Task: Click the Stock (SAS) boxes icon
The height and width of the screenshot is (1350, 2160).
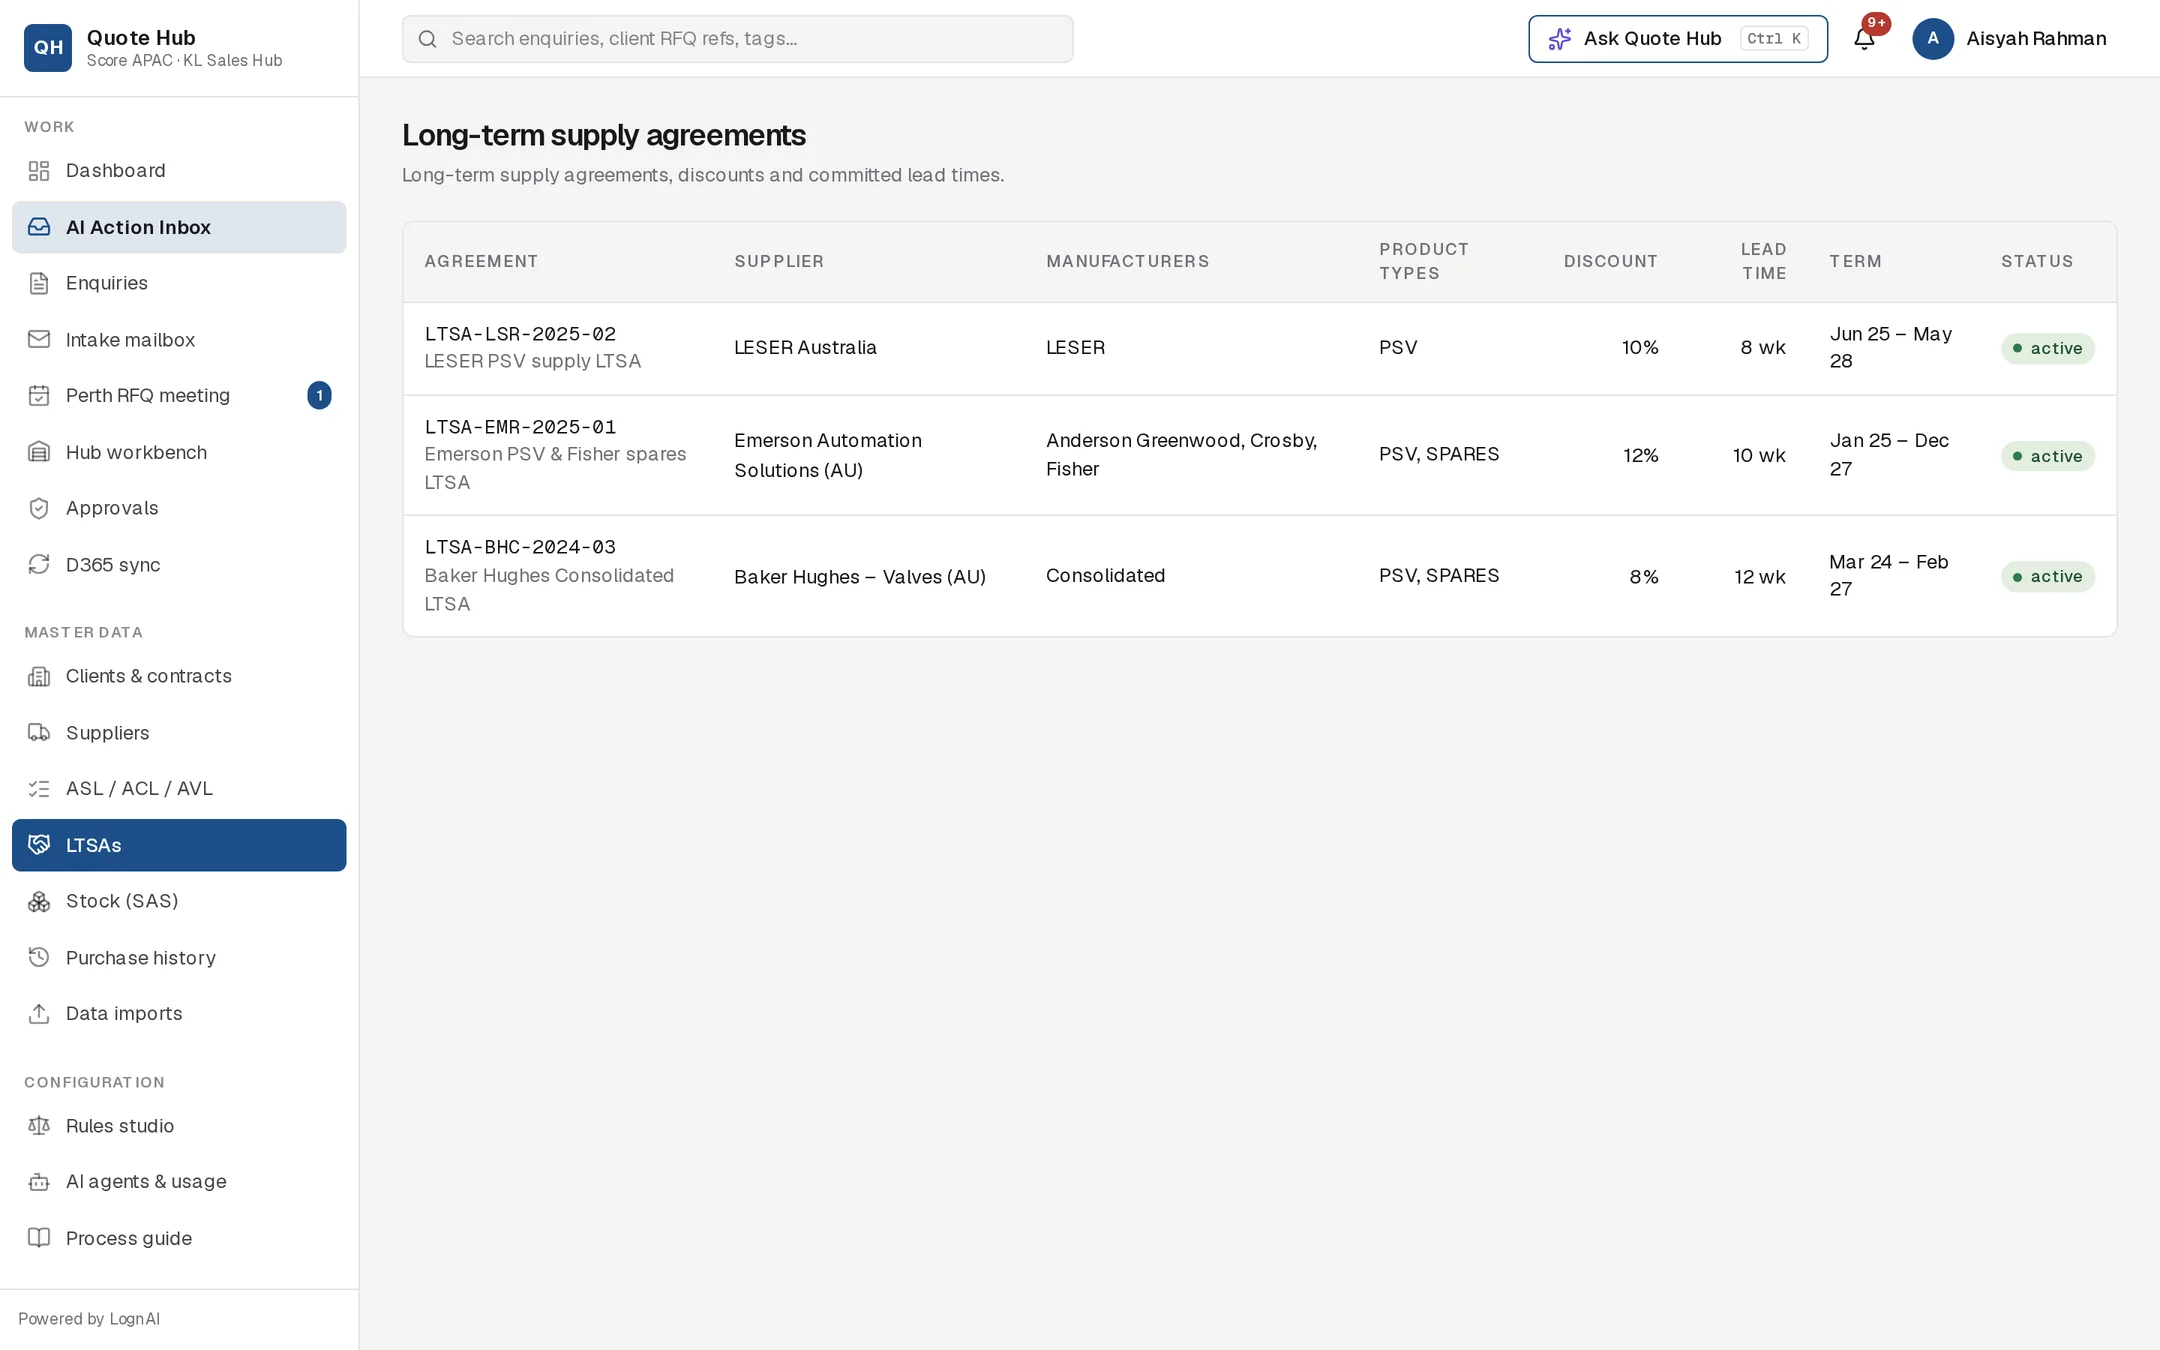Action: tap(39, 901)
